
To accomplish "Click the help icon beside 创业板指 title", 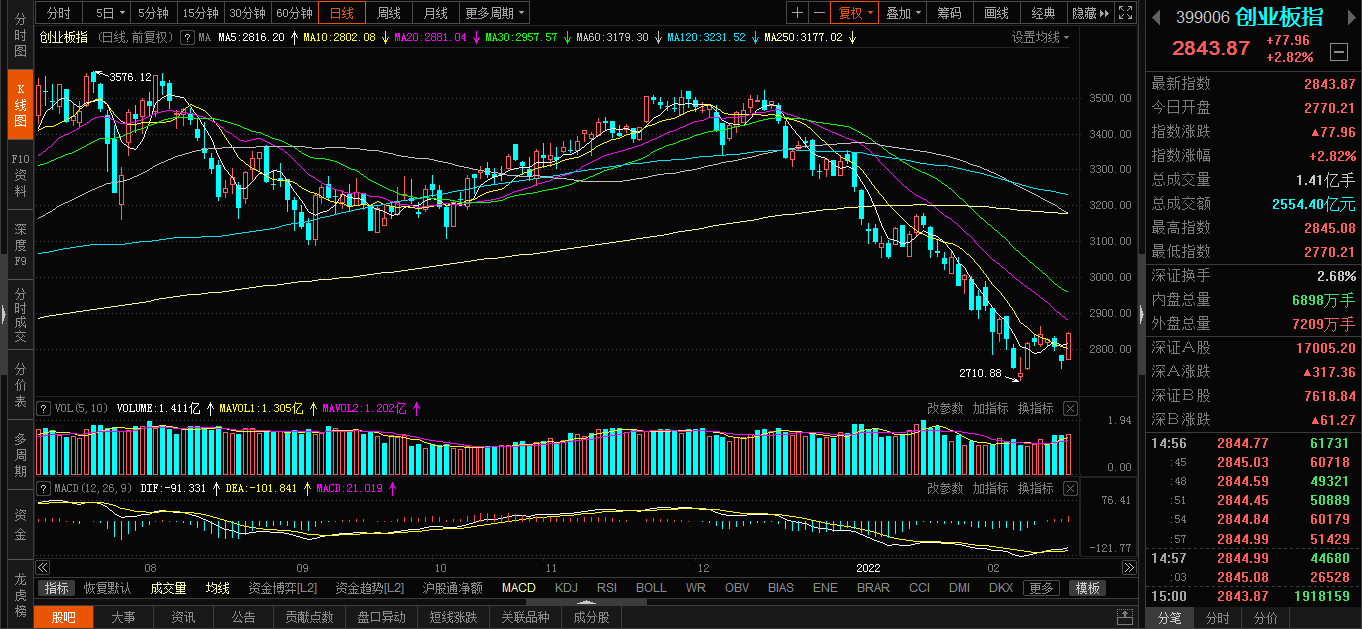I will (186, 37).
